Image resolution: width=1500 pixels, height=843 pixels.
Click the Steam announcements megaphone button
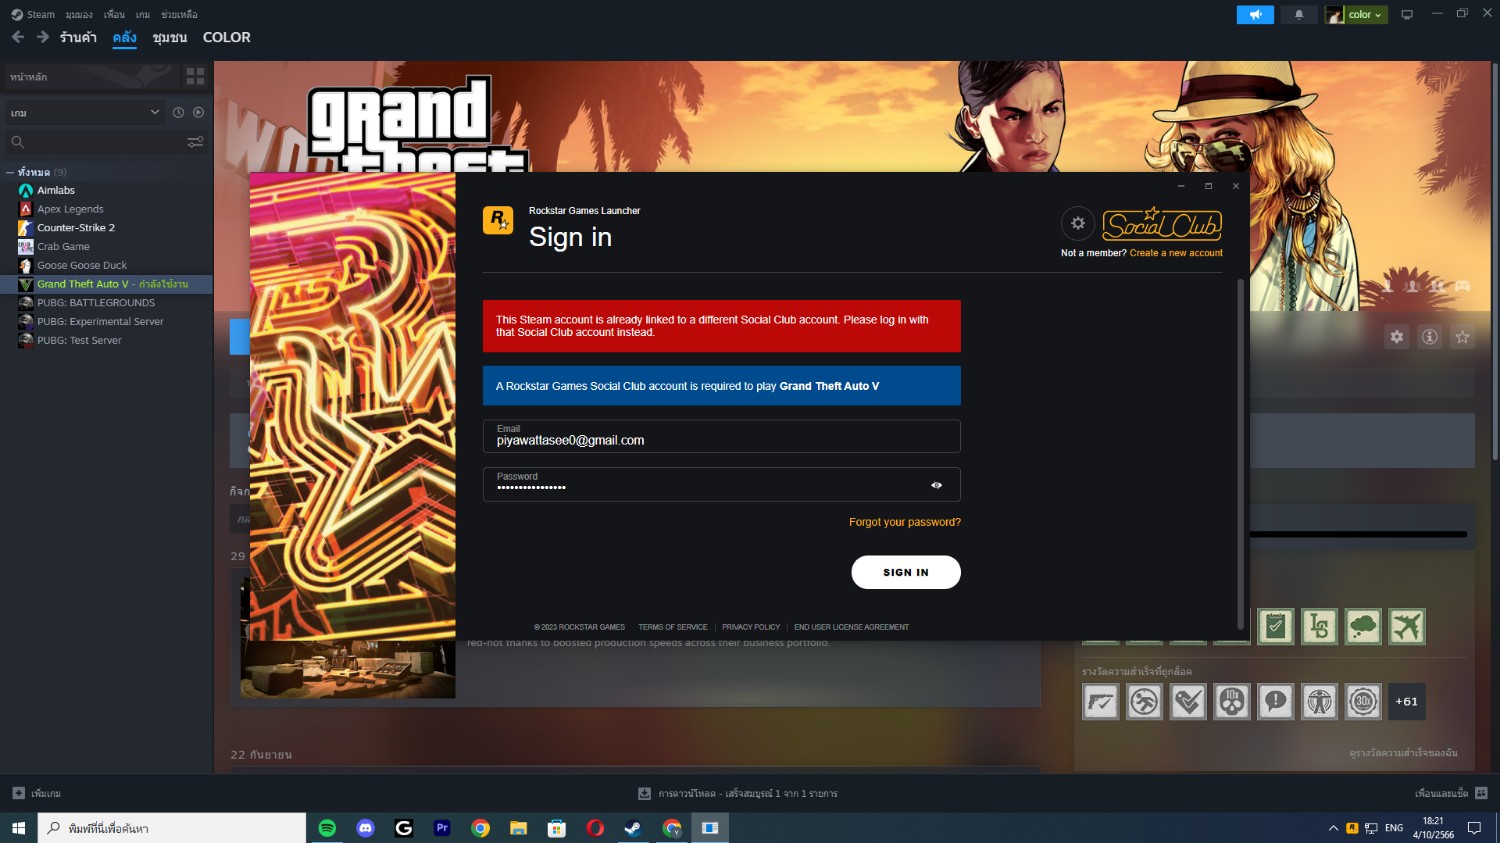point(1255,14)
